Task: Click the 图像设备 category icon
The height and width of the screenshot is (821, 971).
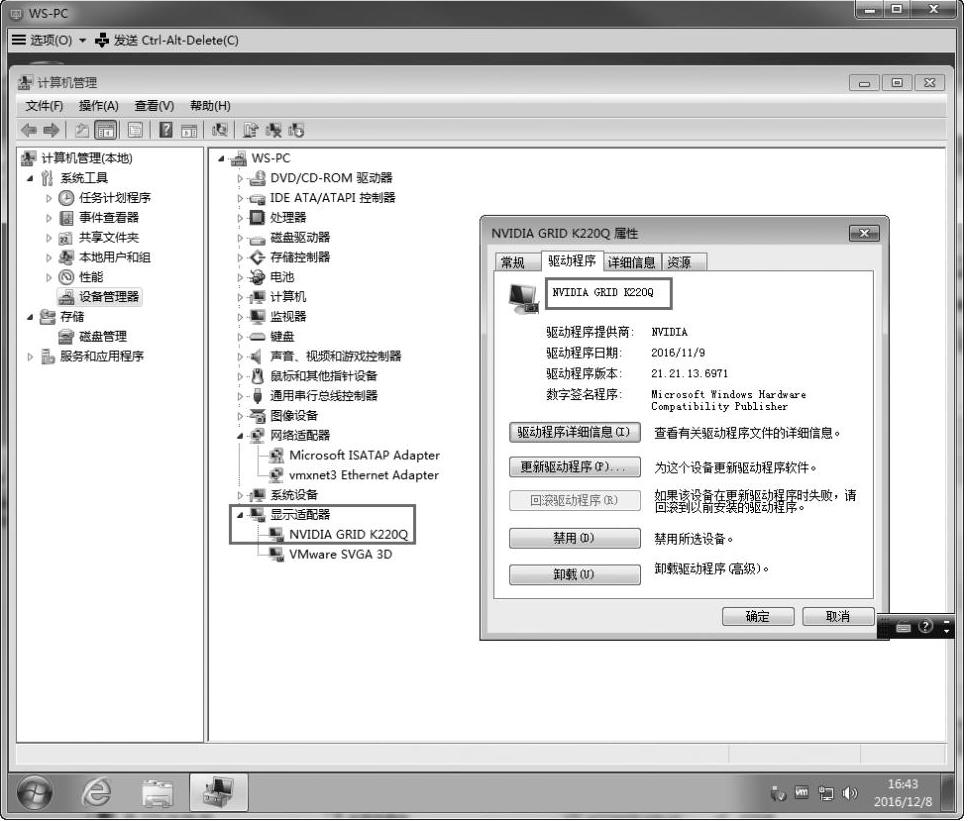Action: 257,415
